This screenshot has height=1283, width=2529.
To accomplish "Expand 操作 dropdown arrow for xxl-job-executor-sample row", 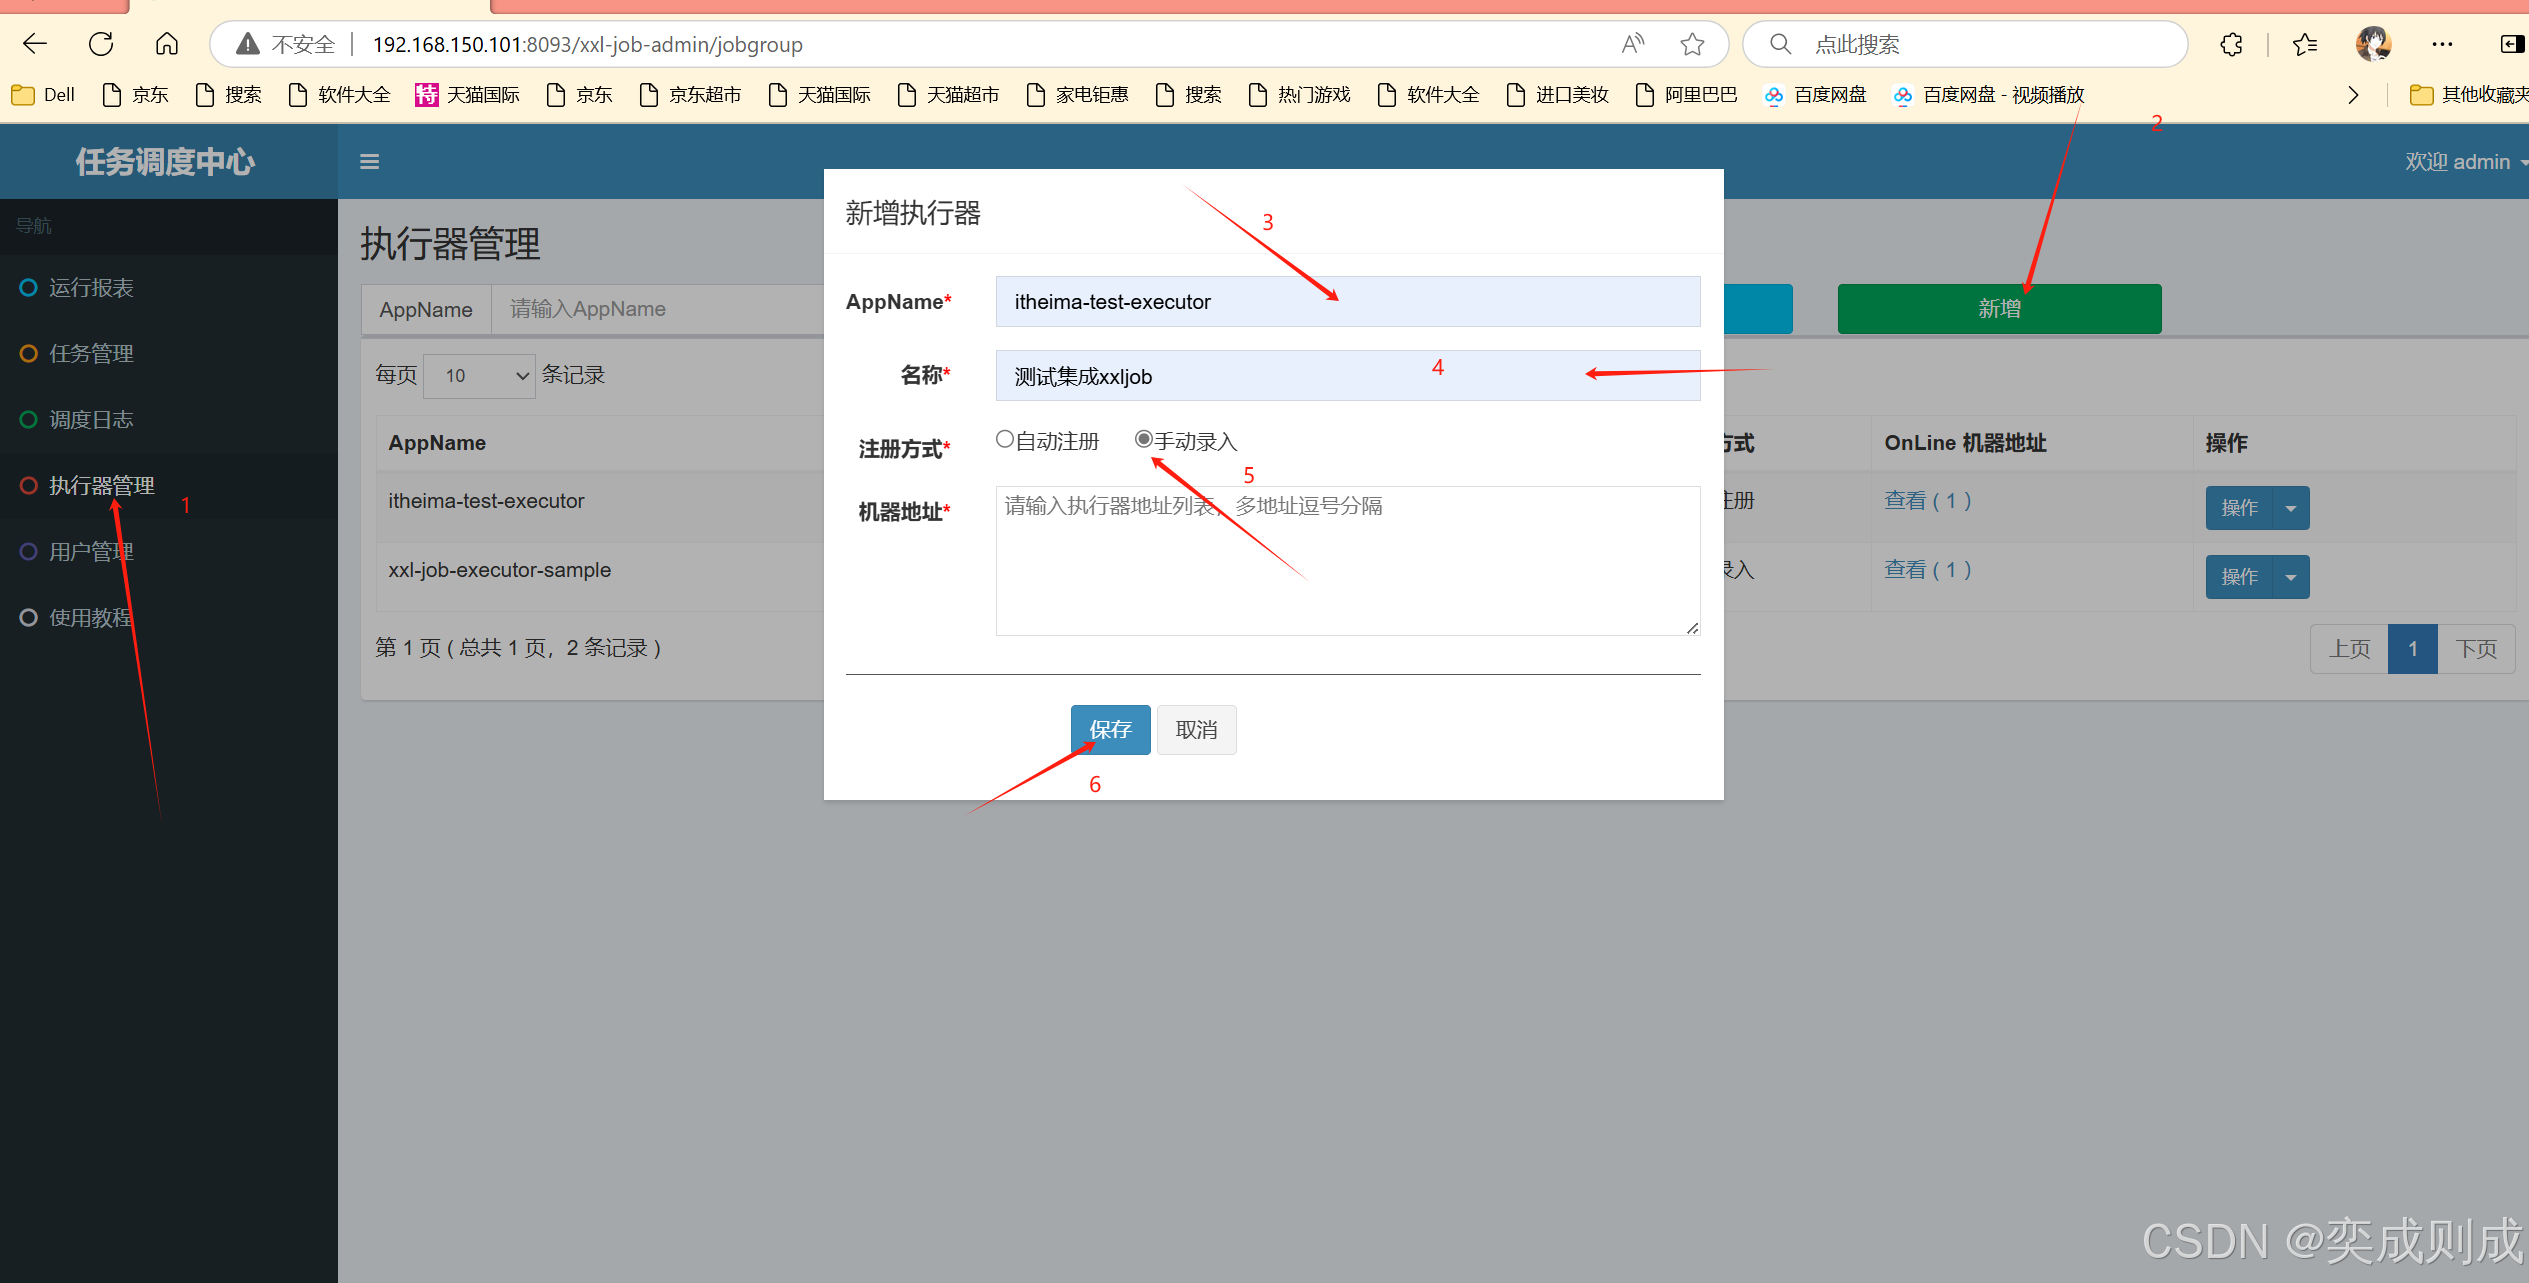I will pyautogui.click(x=2291, y=577).
